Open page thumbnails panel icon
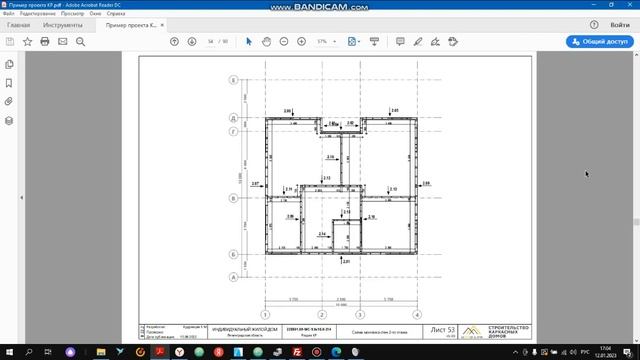640x360 pixels. (x=9, y=64)
